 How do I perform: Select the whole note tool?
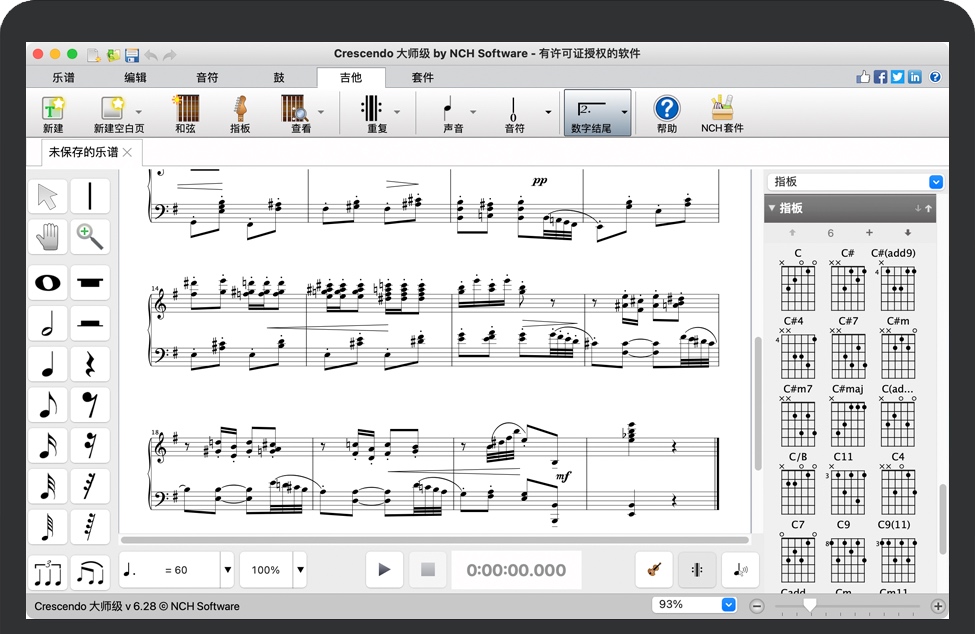[47, 282]
